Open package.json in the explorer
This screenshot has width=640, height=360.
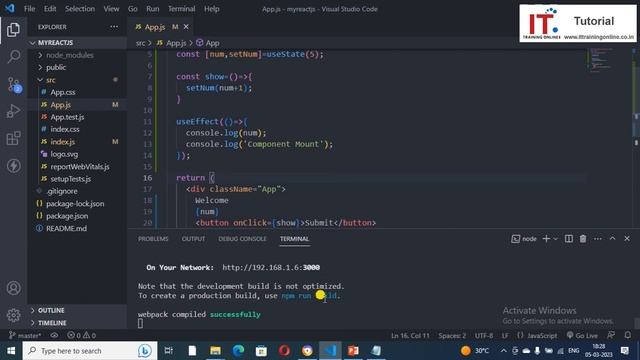(x=77, y=216)
